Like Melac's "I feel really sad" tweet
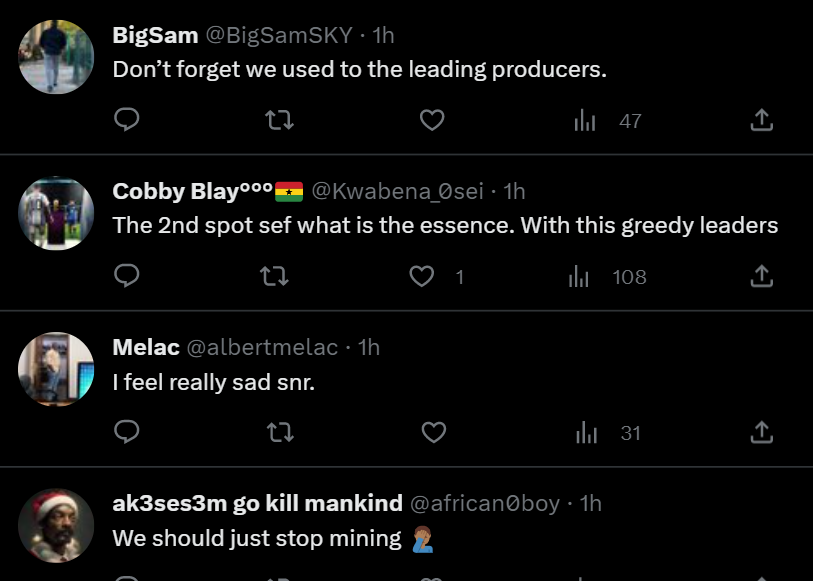 [x=432, y=433]
